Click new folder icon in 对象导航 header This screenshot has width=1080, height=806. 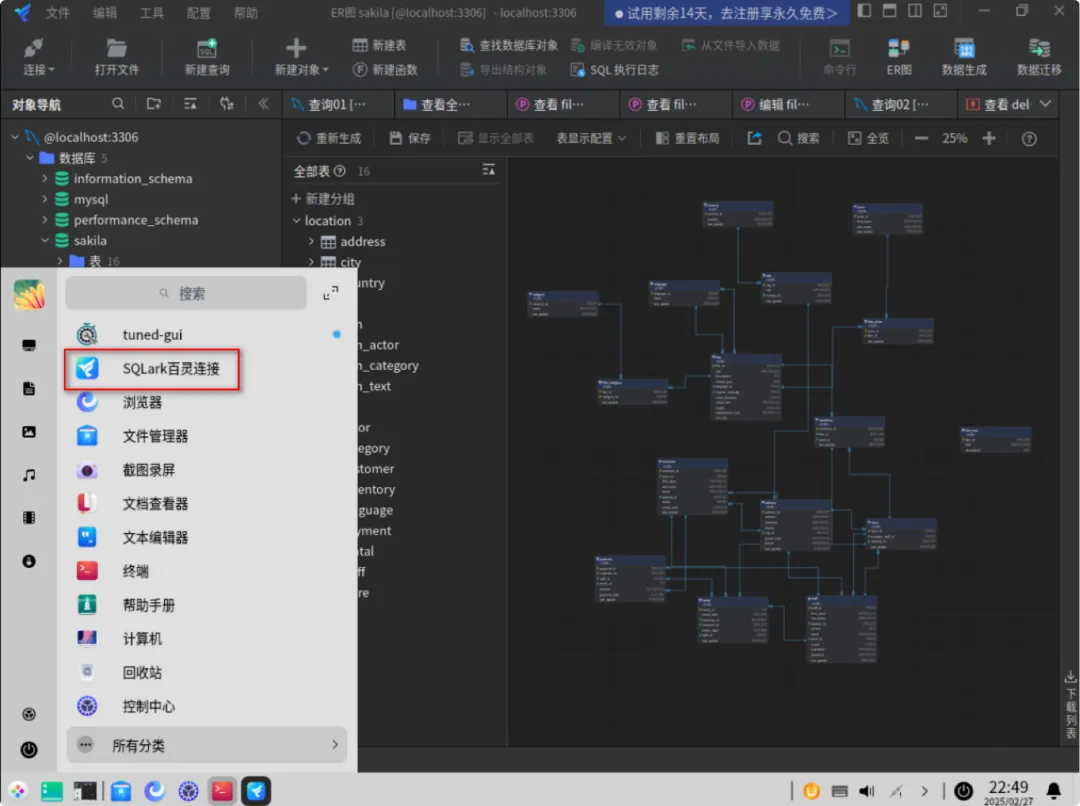(x=154, y=104)
